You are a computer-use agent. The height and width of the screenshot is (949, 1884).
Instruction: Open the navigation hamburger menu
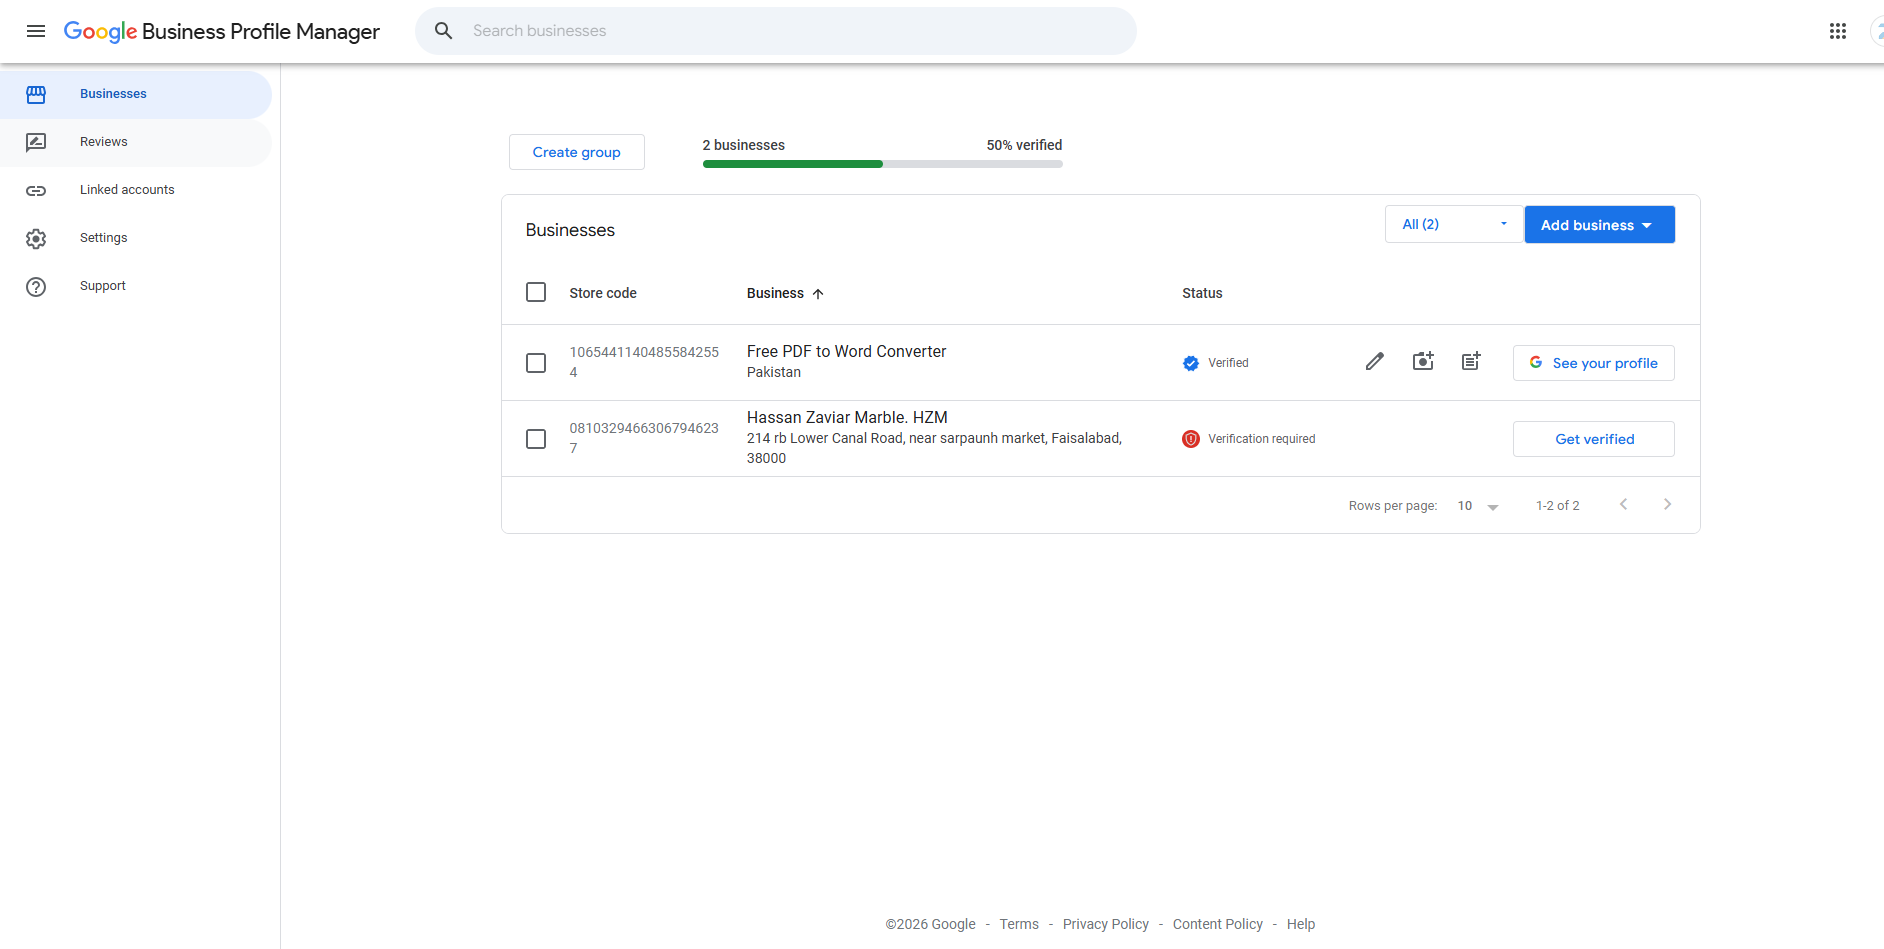[36, 31]
